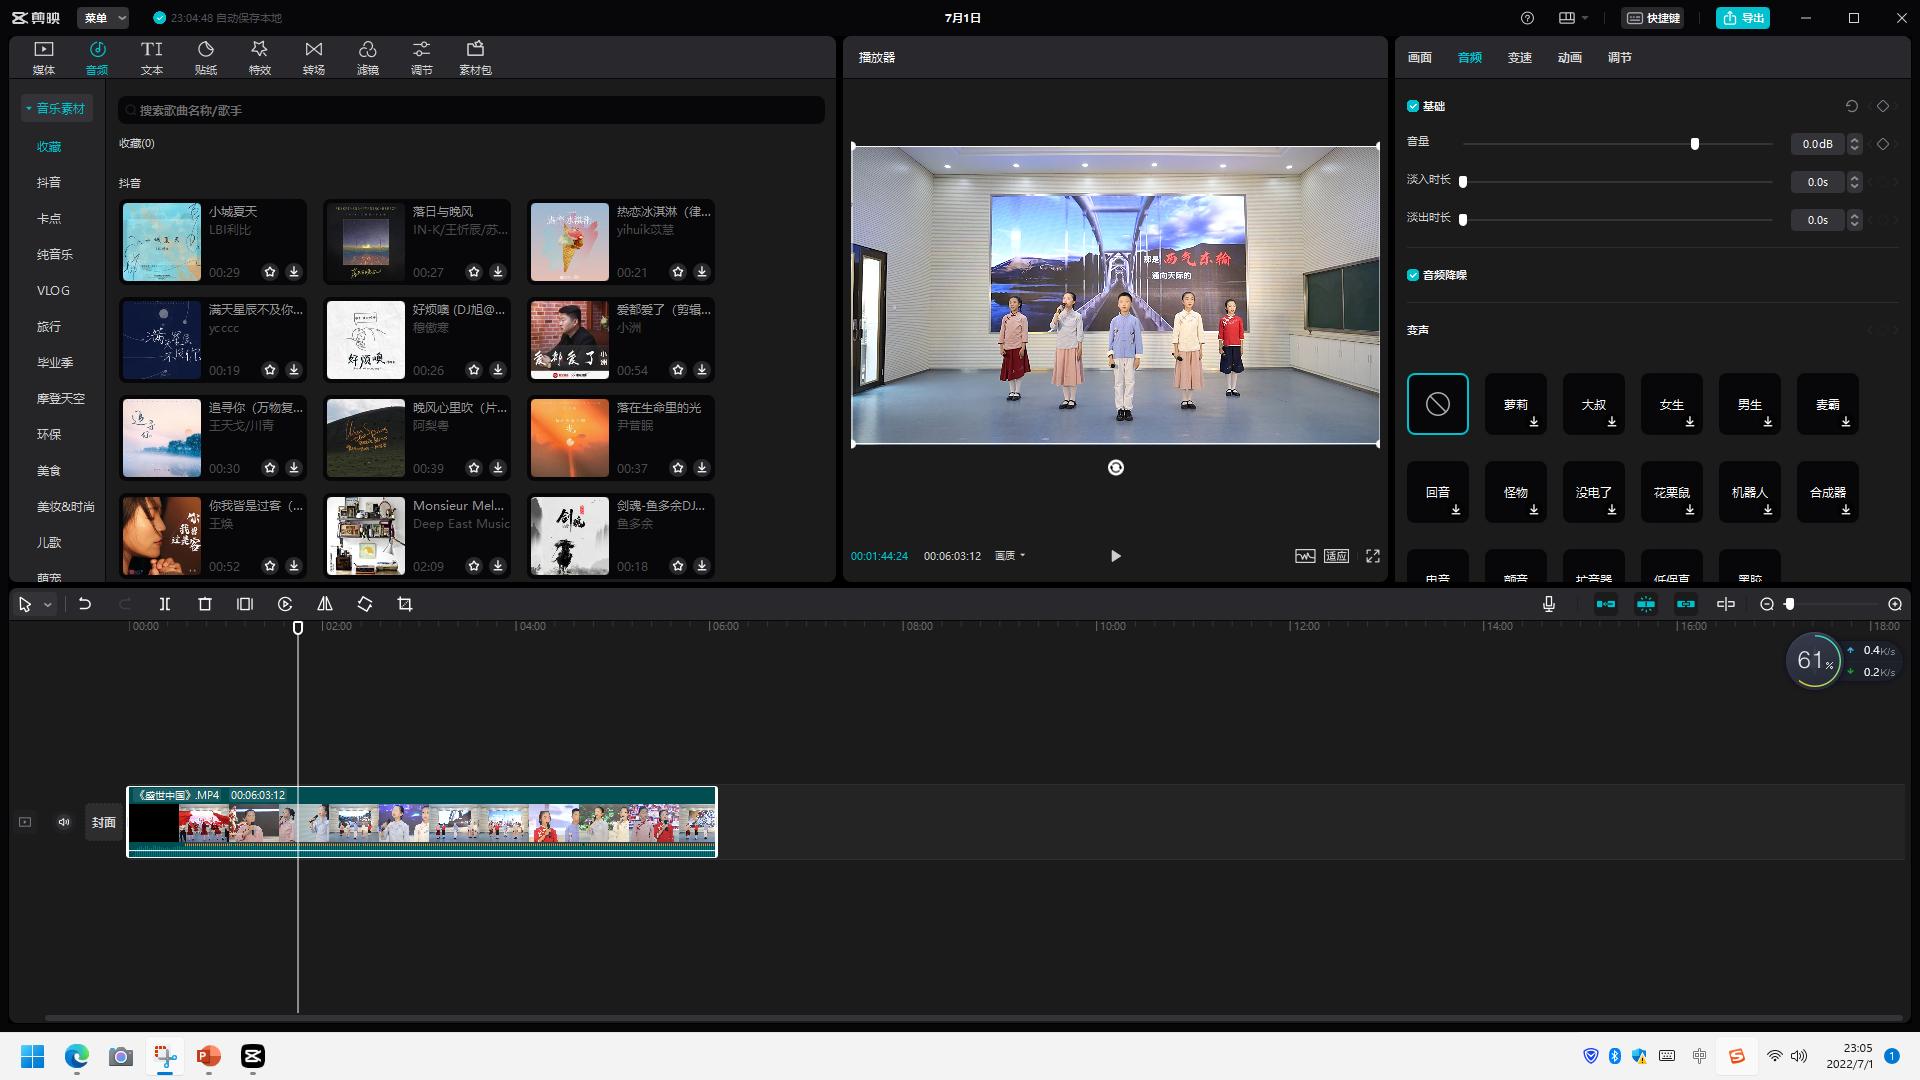Mute the main video track
This screenshot has height=1080, width=1920.
click(x=64, y=822)
